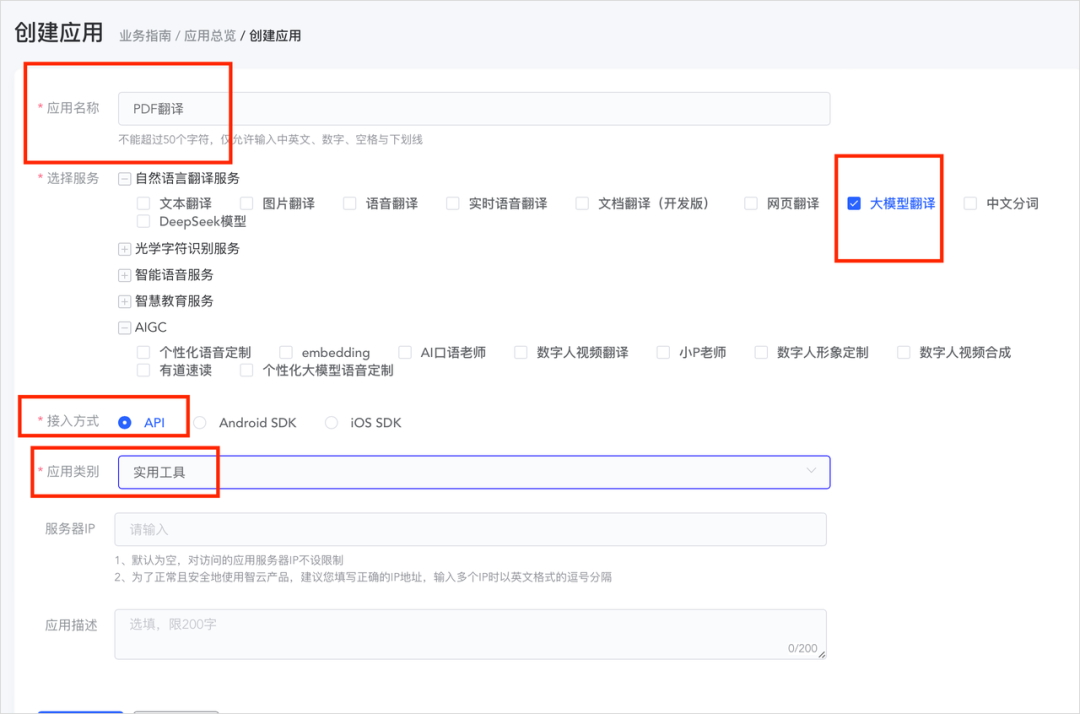Open the 应用类别 dropdown arrow
Screen dimensions: 1080x714
(811, 471)
